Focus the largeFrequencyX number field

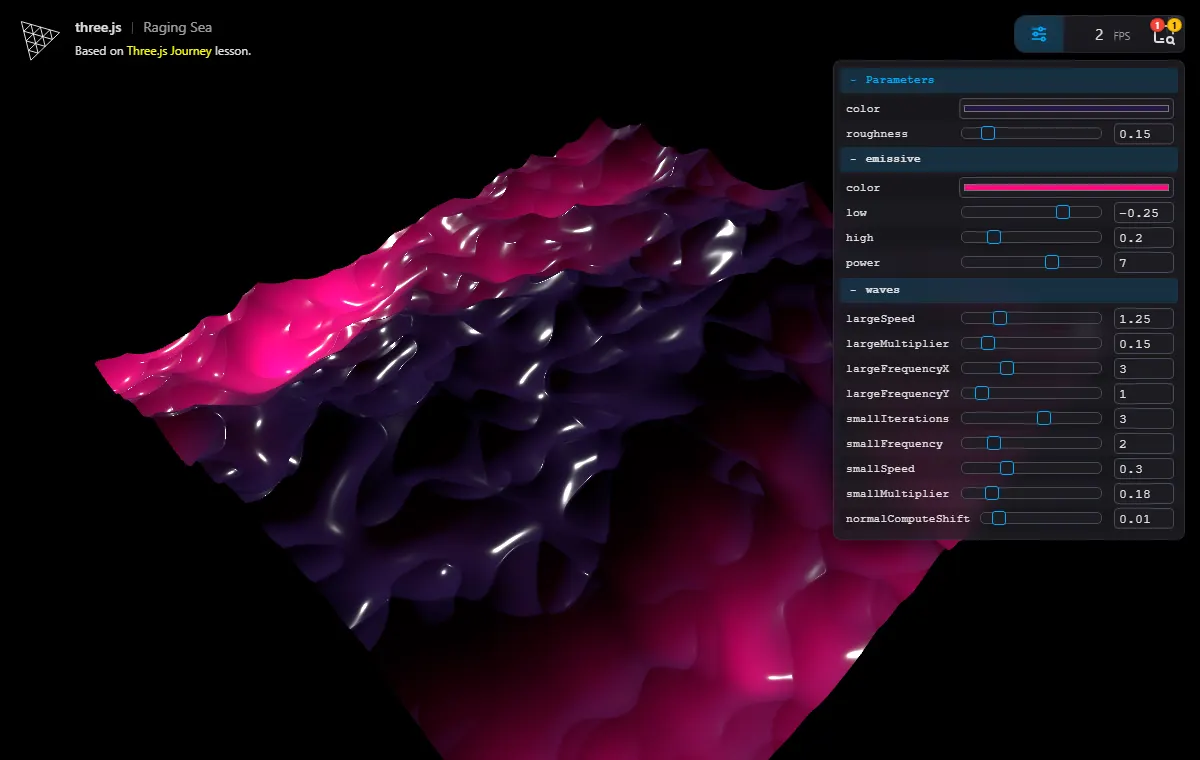coord(1143,369)
